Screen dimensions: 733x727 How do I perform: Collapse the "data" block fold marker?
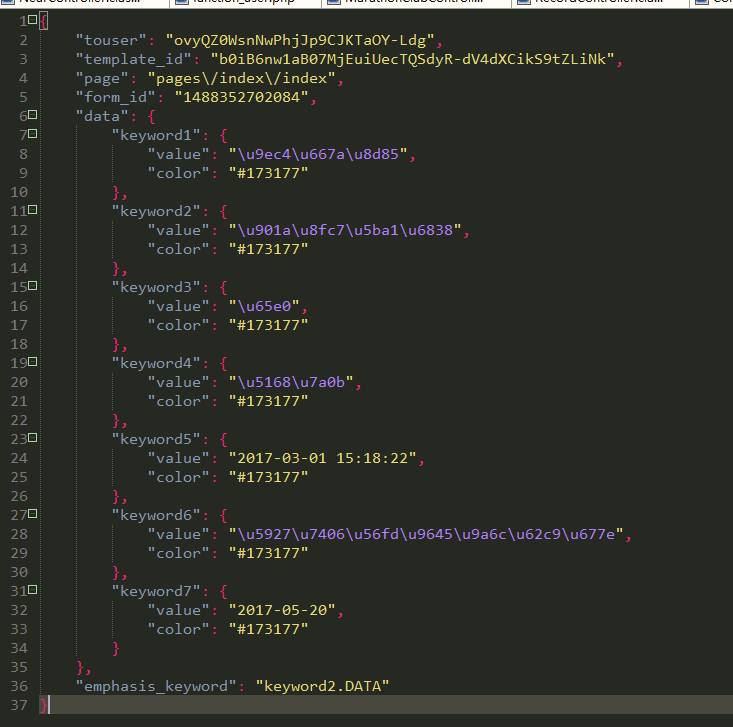point(32,115)
